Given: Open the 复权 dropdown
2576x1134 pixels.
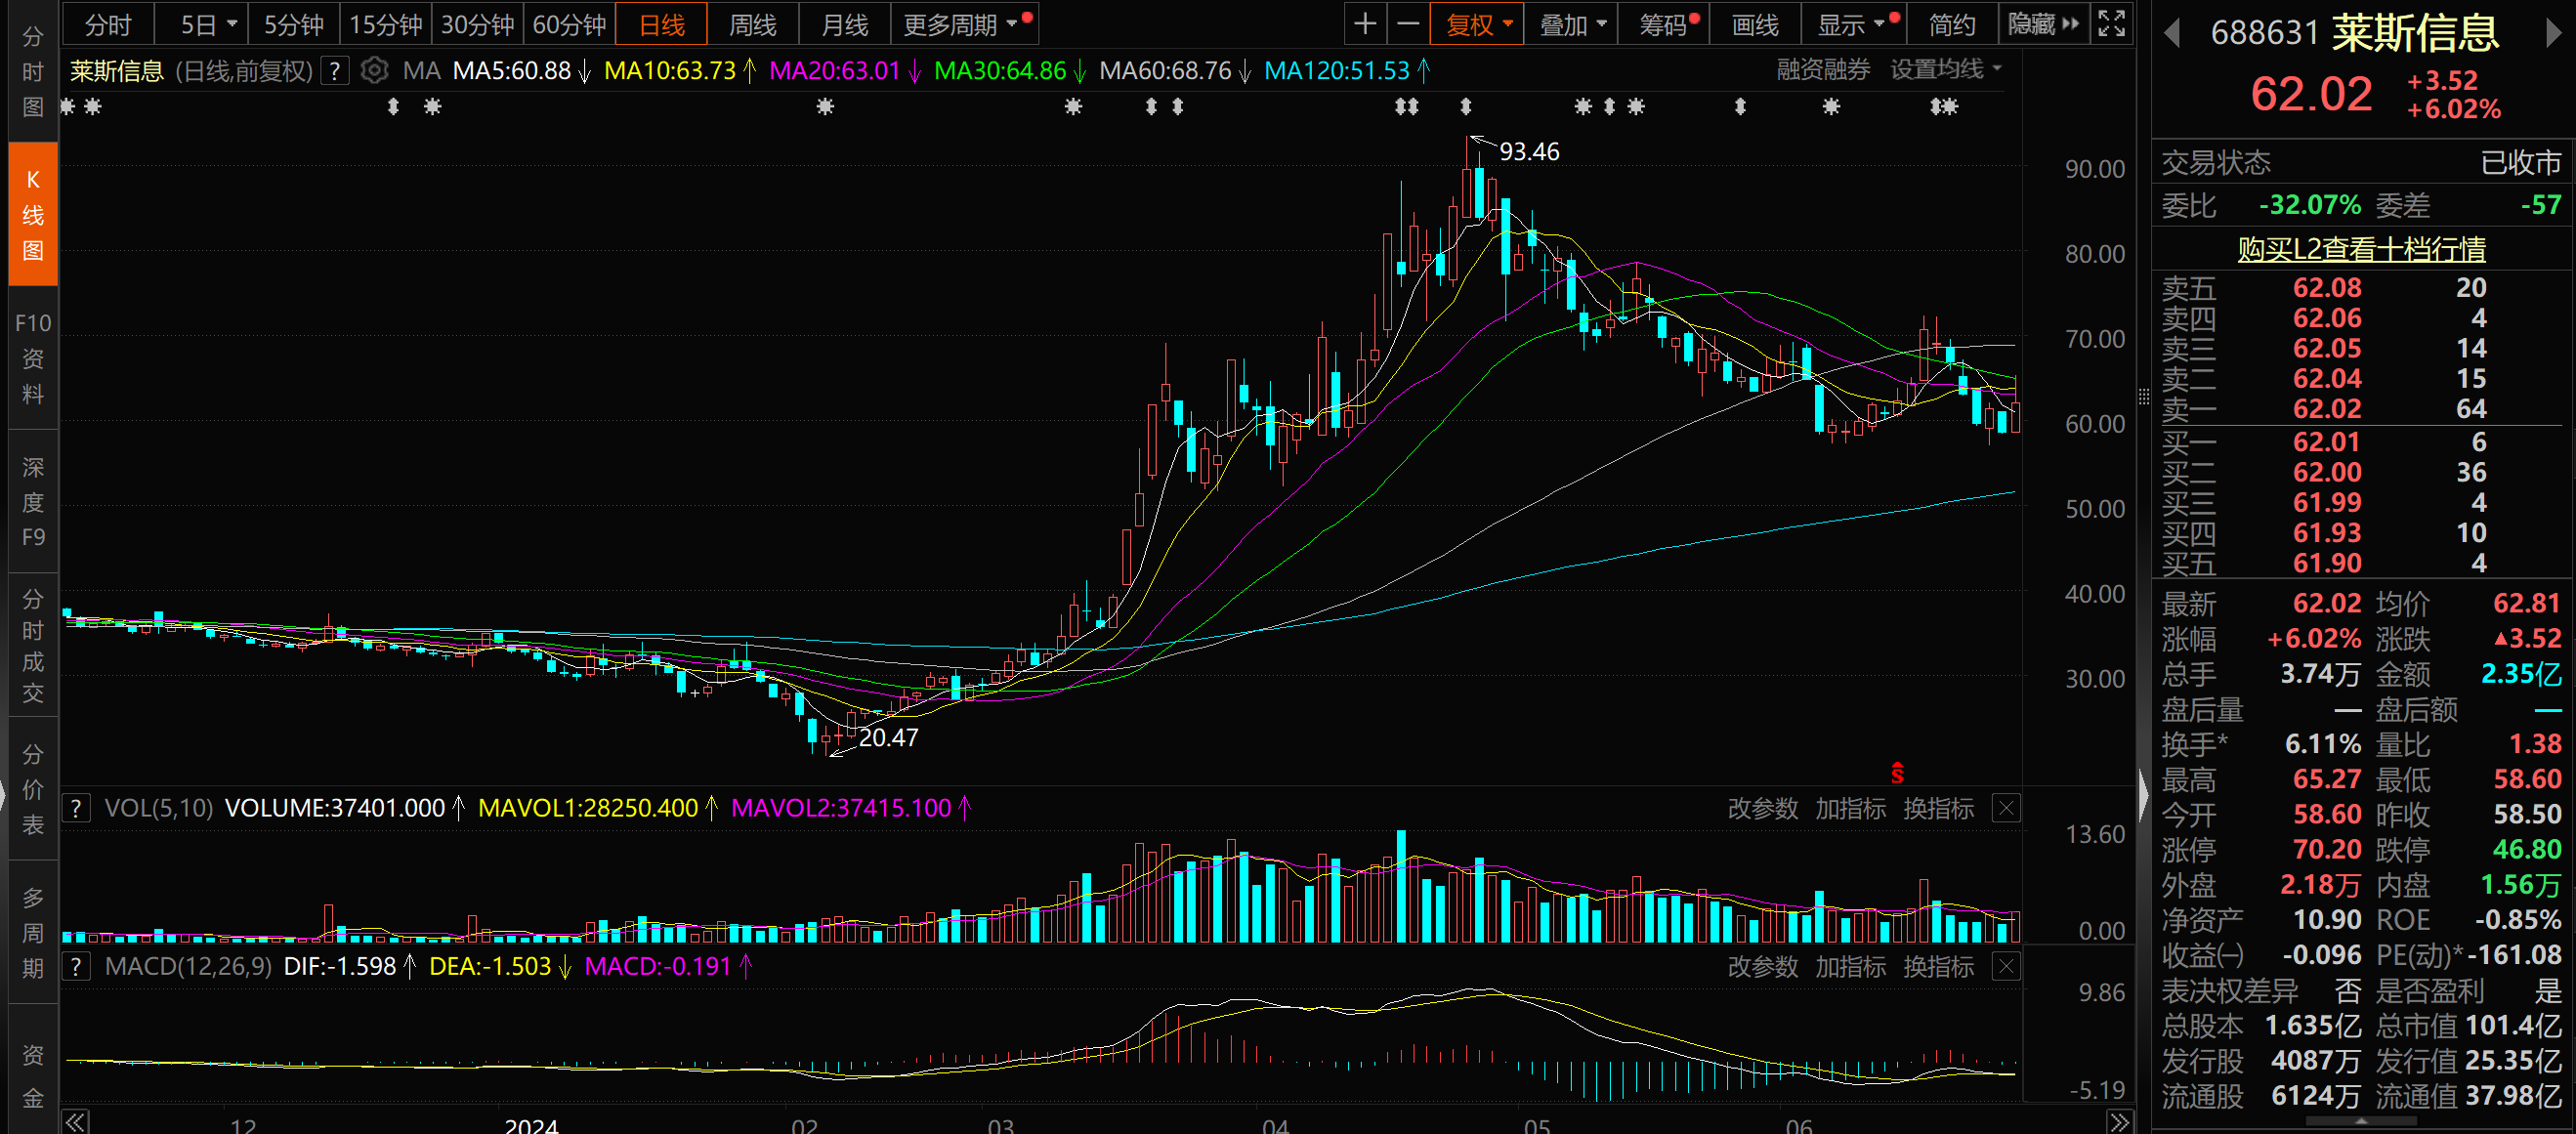Looking at the screenshot, I should tap(1477, 24).
